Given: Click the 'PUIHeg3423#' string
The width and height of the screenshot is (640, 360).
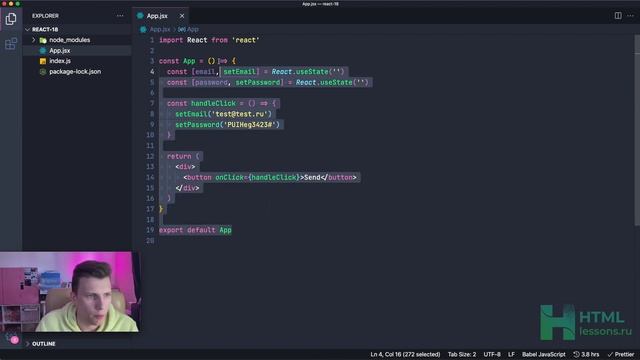Looking at the screenshot, I should point(250,125).
